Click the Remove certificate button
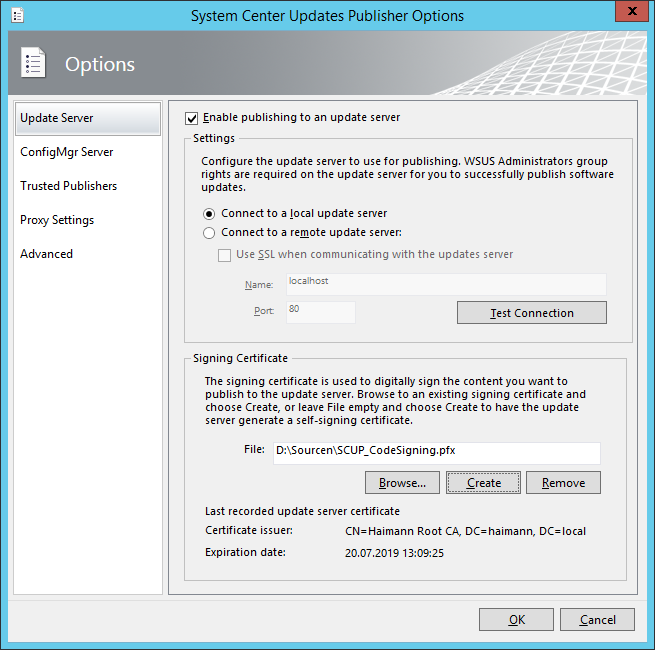The width and height of the screenshot is (655, 650). click(564, 483)
